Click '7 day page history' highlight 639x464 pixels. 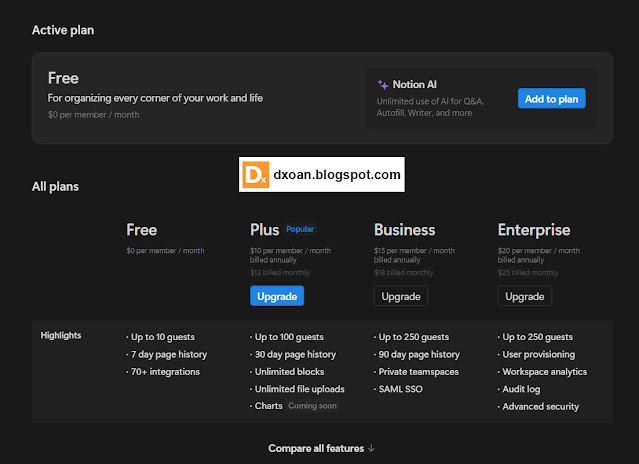pos(169,354)
